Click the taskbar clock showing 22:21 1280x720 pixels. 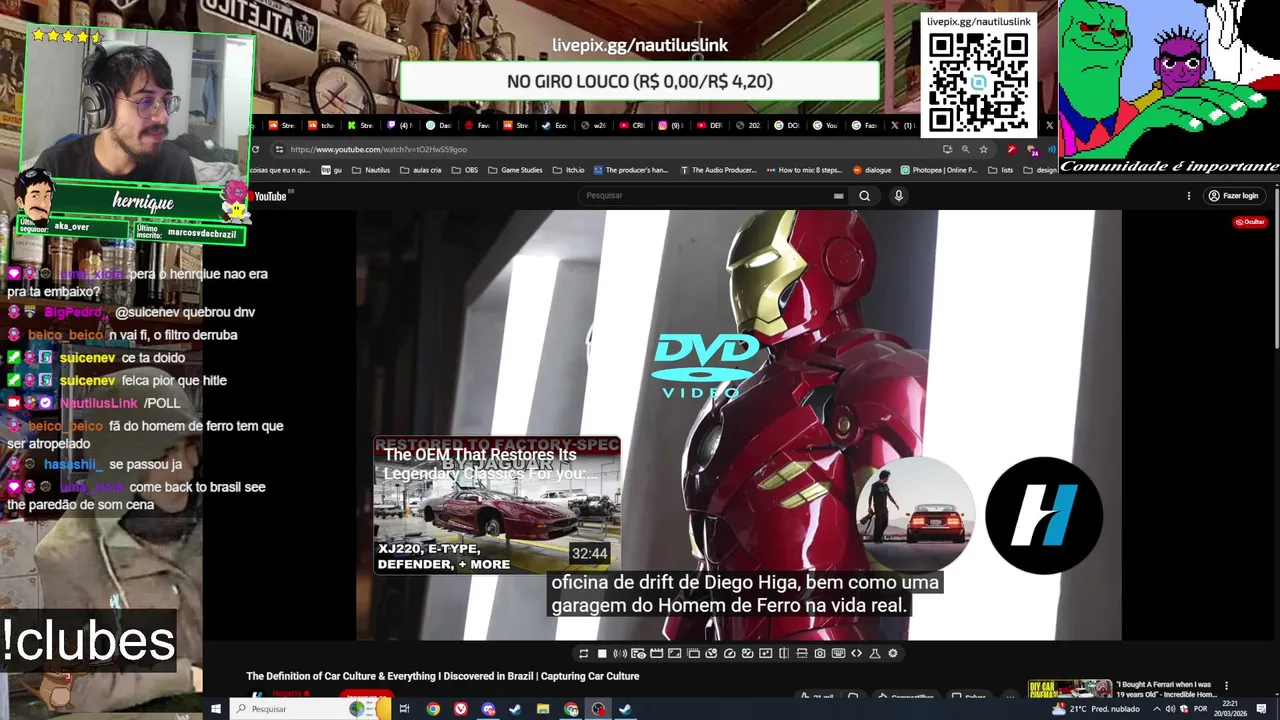1229,709
